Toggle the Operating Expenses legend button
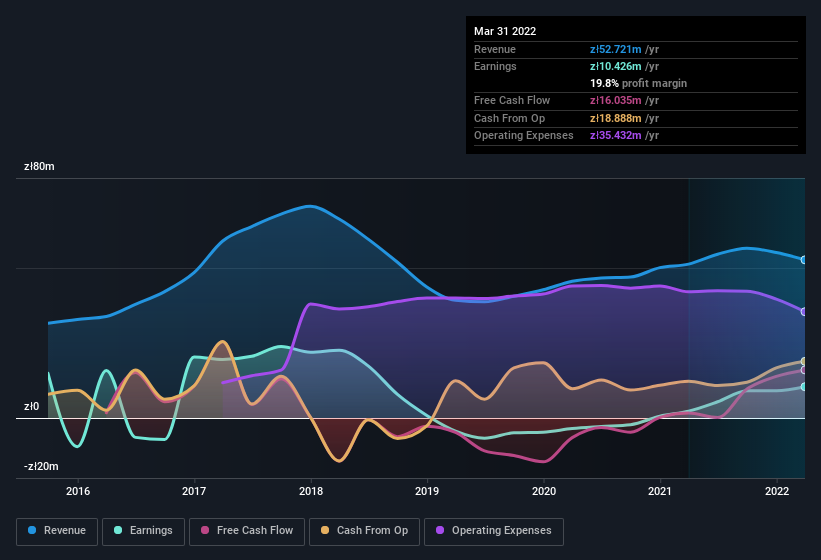821x560 pixels. 493,531
